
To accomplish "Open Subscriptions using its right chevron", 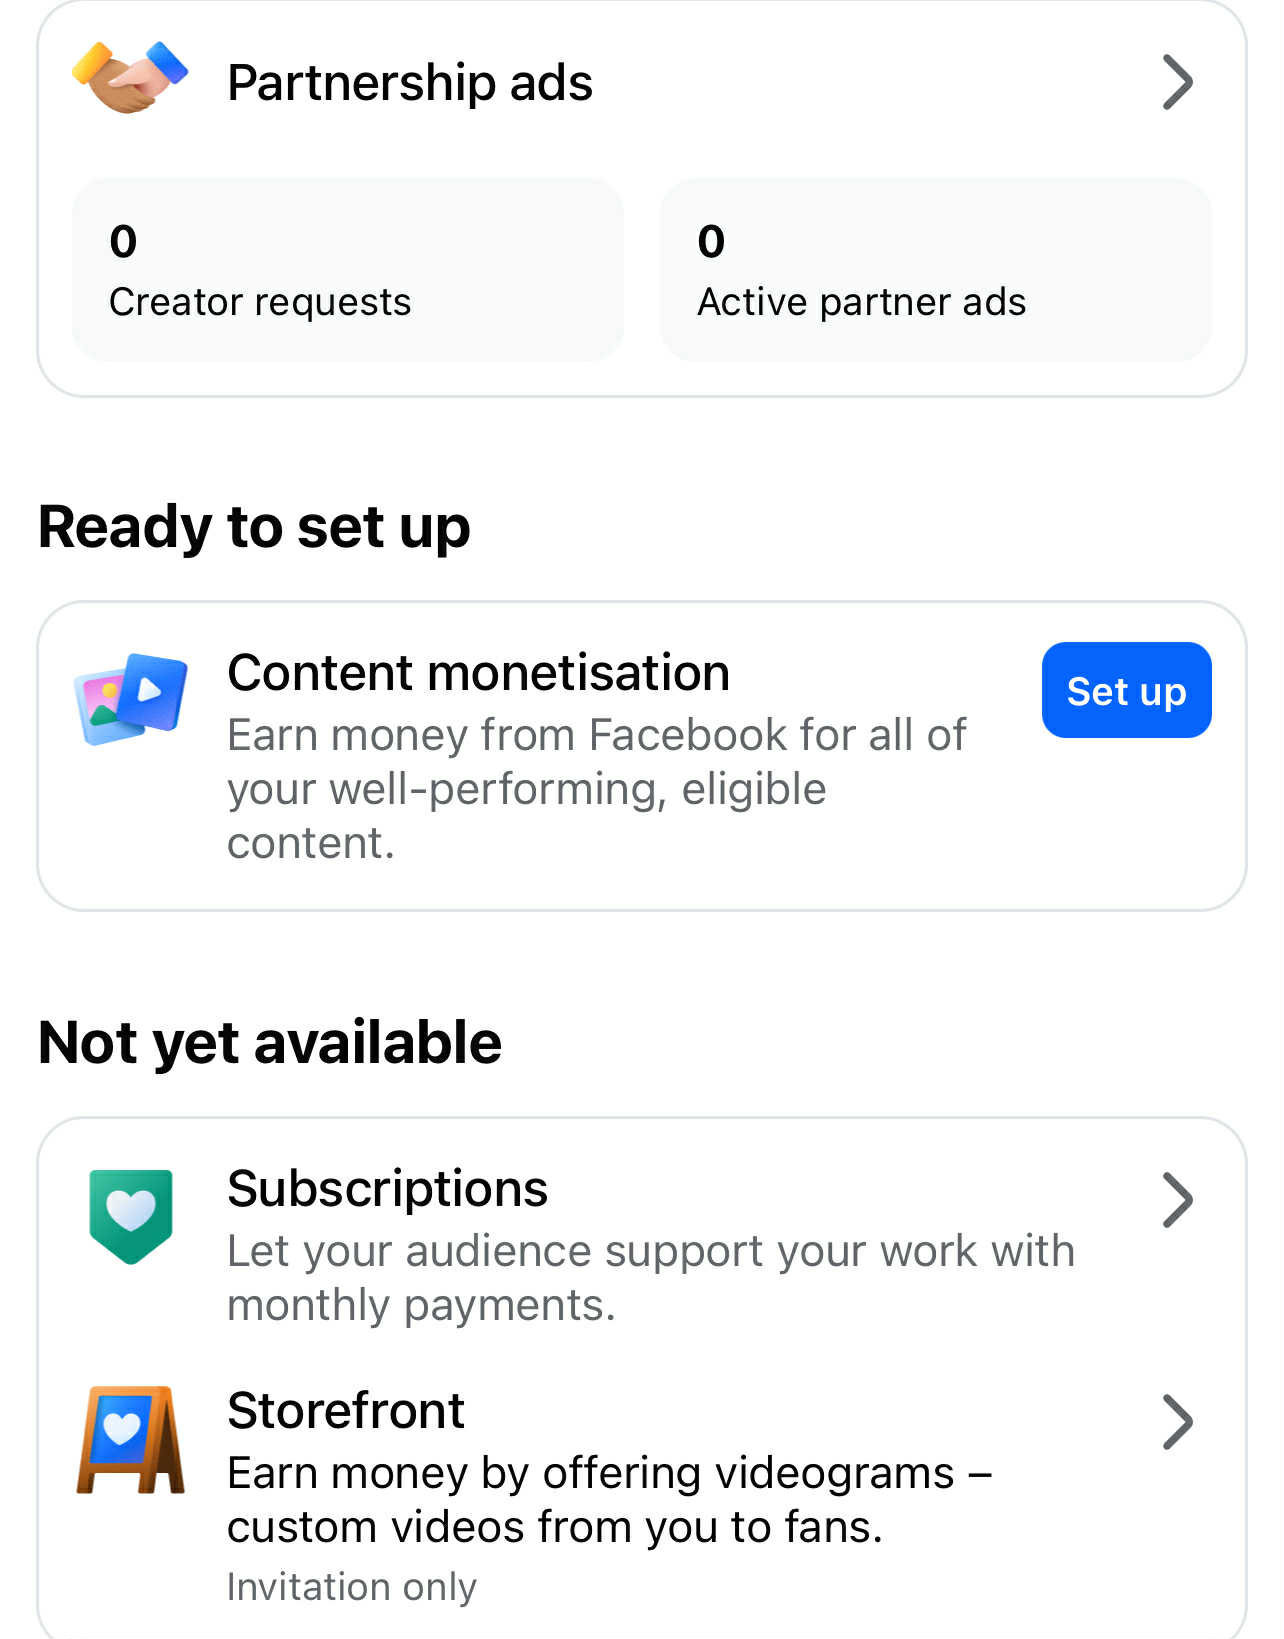I will pyautogui.click(x=1177, y=1200).
